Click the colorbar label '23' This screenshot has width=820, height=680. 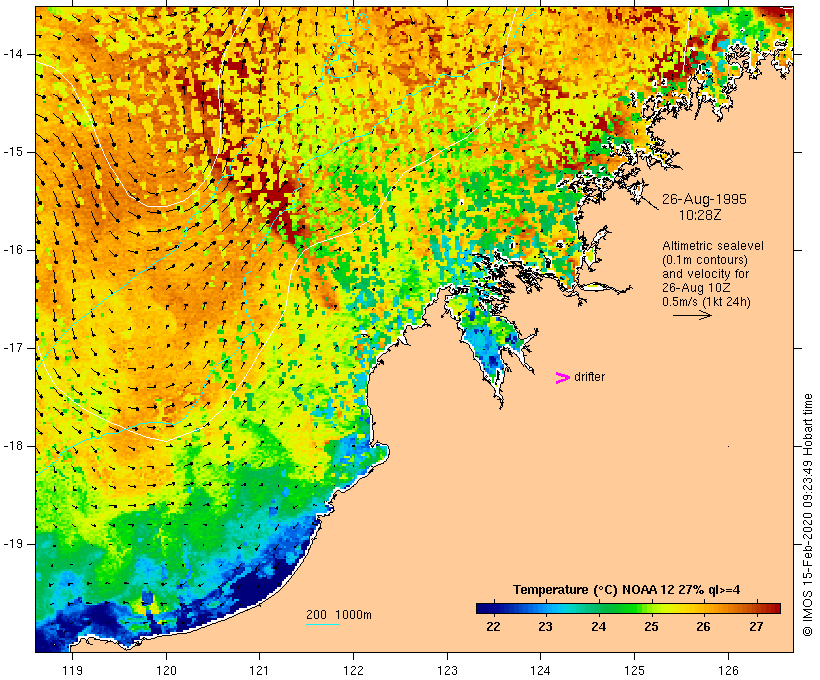coord(545,627)
